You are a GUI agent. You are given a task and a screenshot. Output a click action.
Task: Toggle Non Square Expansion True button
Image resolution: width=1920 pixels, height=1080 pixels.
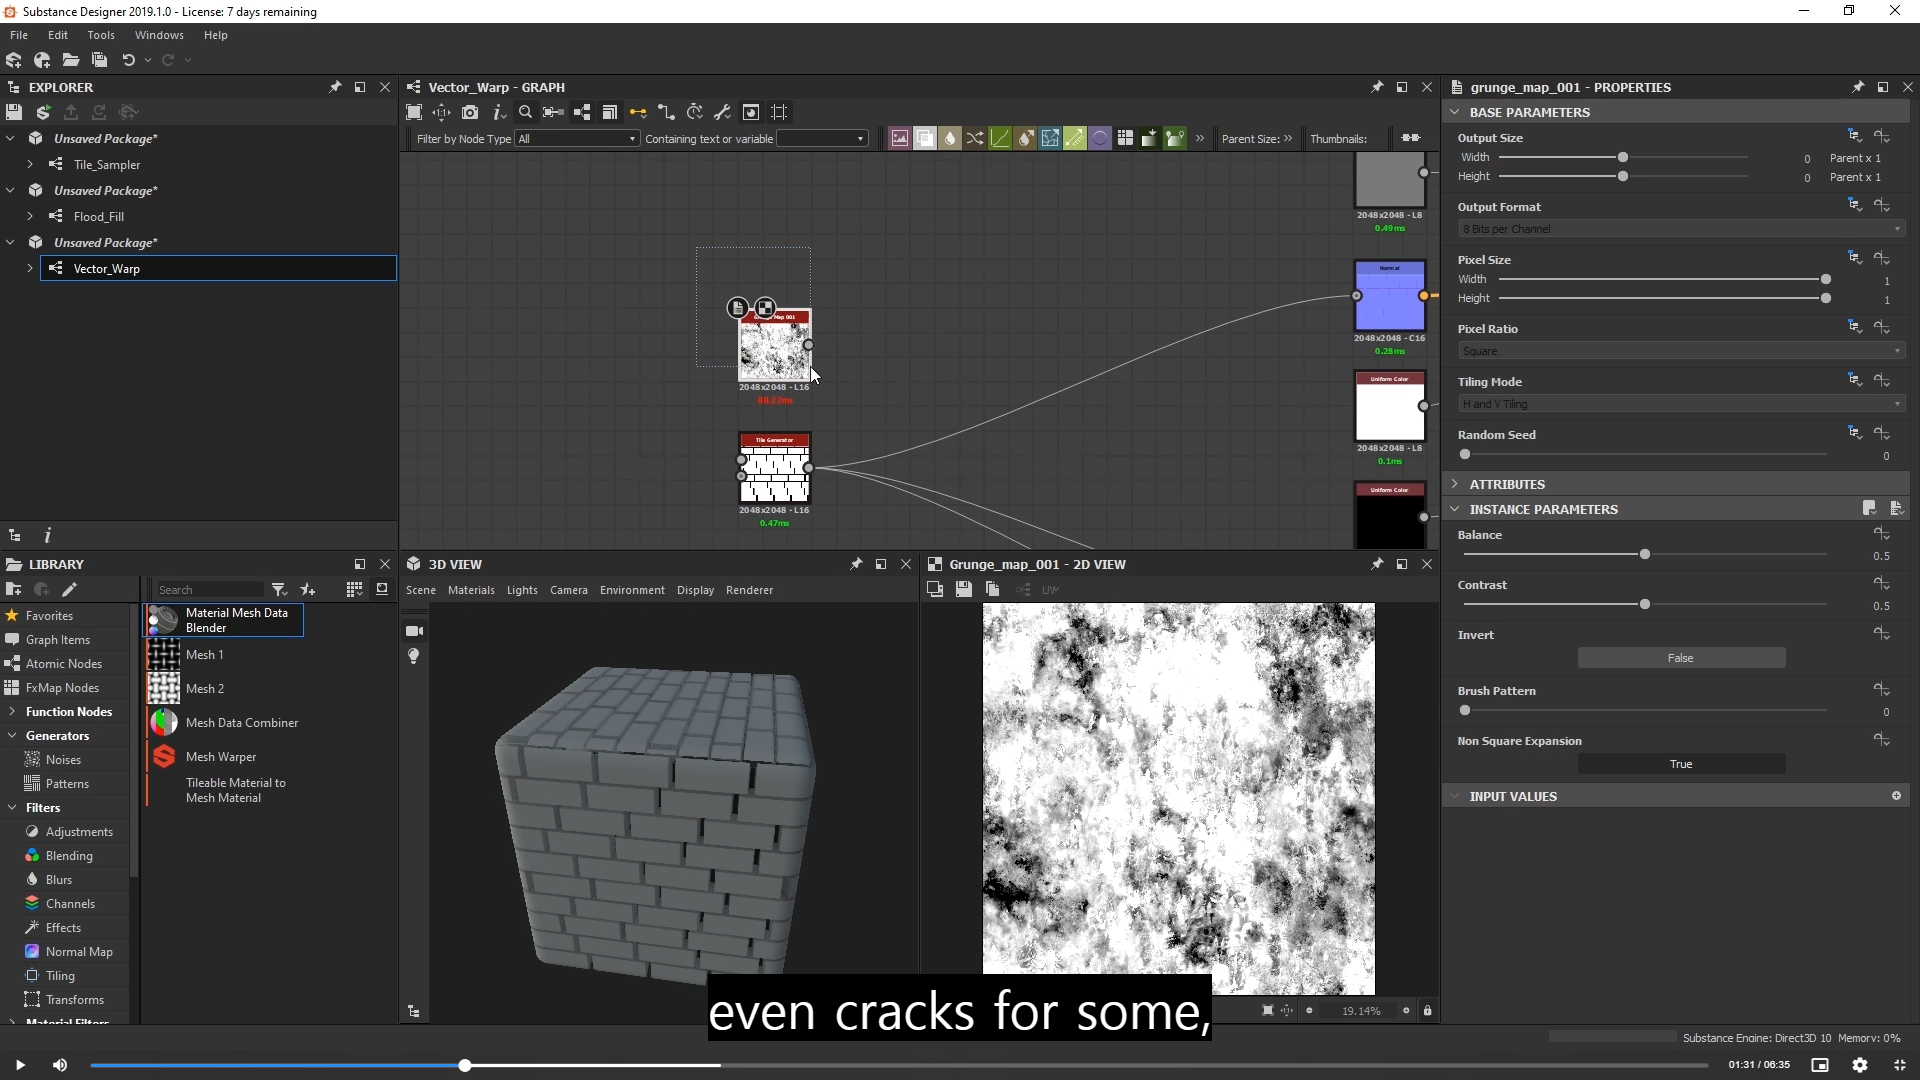tap(1680, 764)
